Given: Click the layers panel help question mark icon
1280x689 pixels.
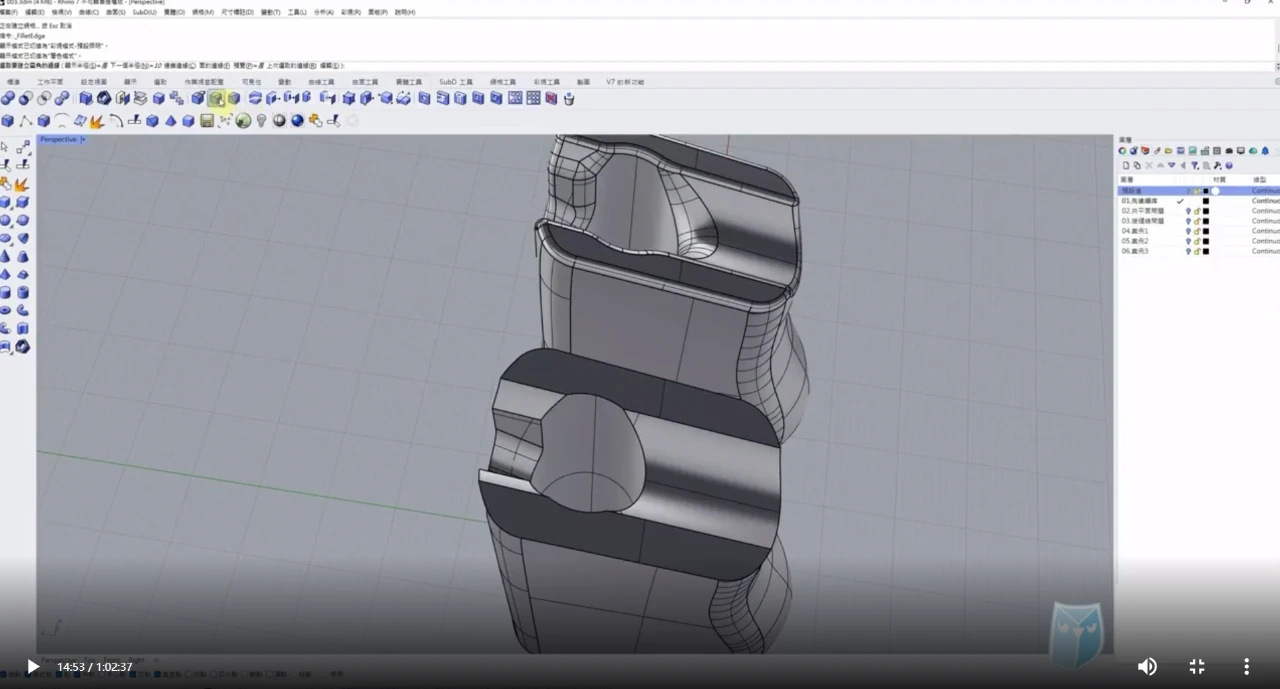Looking at the screenshot, I should tap(1229, 165).
